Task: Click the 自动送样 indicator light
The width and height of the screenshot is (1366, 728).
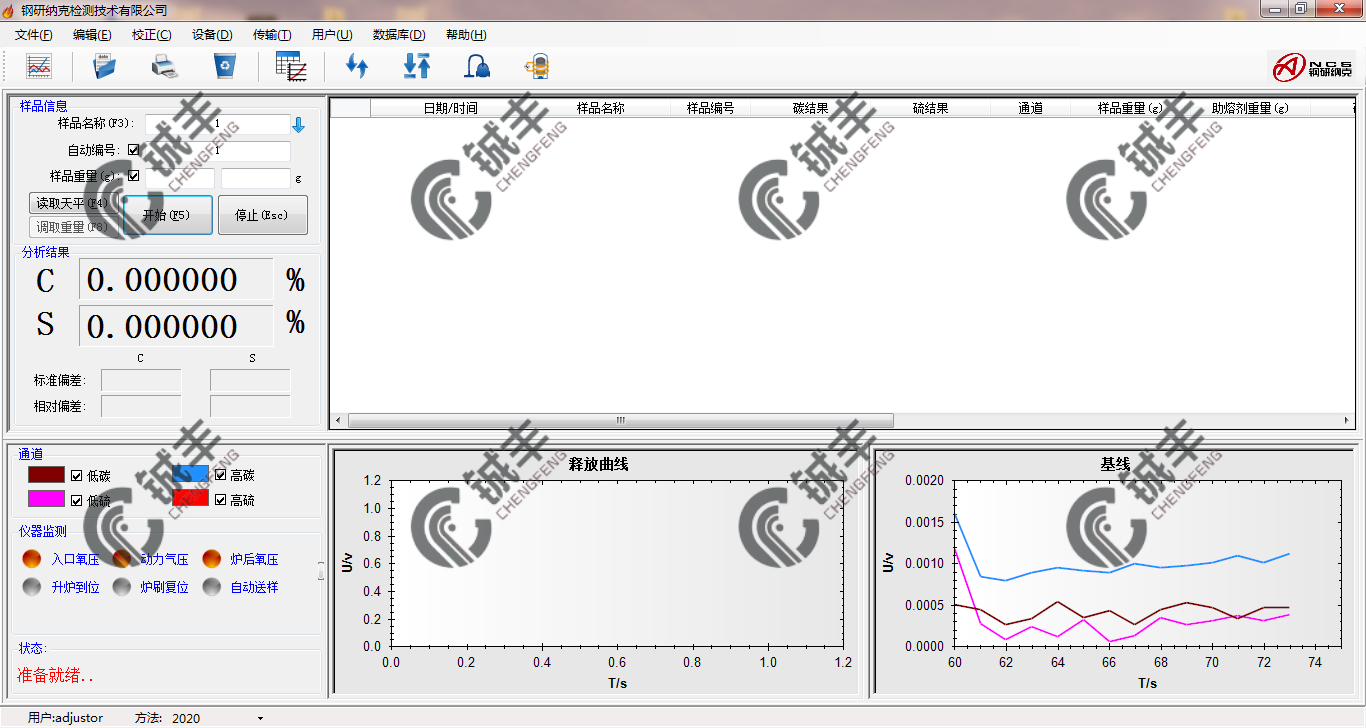Action: pyautogui.click(x=212, y=587)
